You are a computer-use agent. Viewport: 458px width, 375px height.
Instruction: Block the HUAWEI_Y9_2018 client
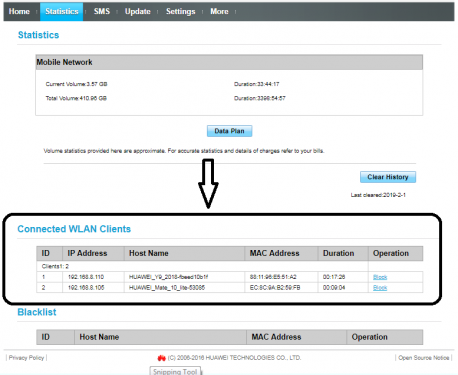(x=380, y=277)
